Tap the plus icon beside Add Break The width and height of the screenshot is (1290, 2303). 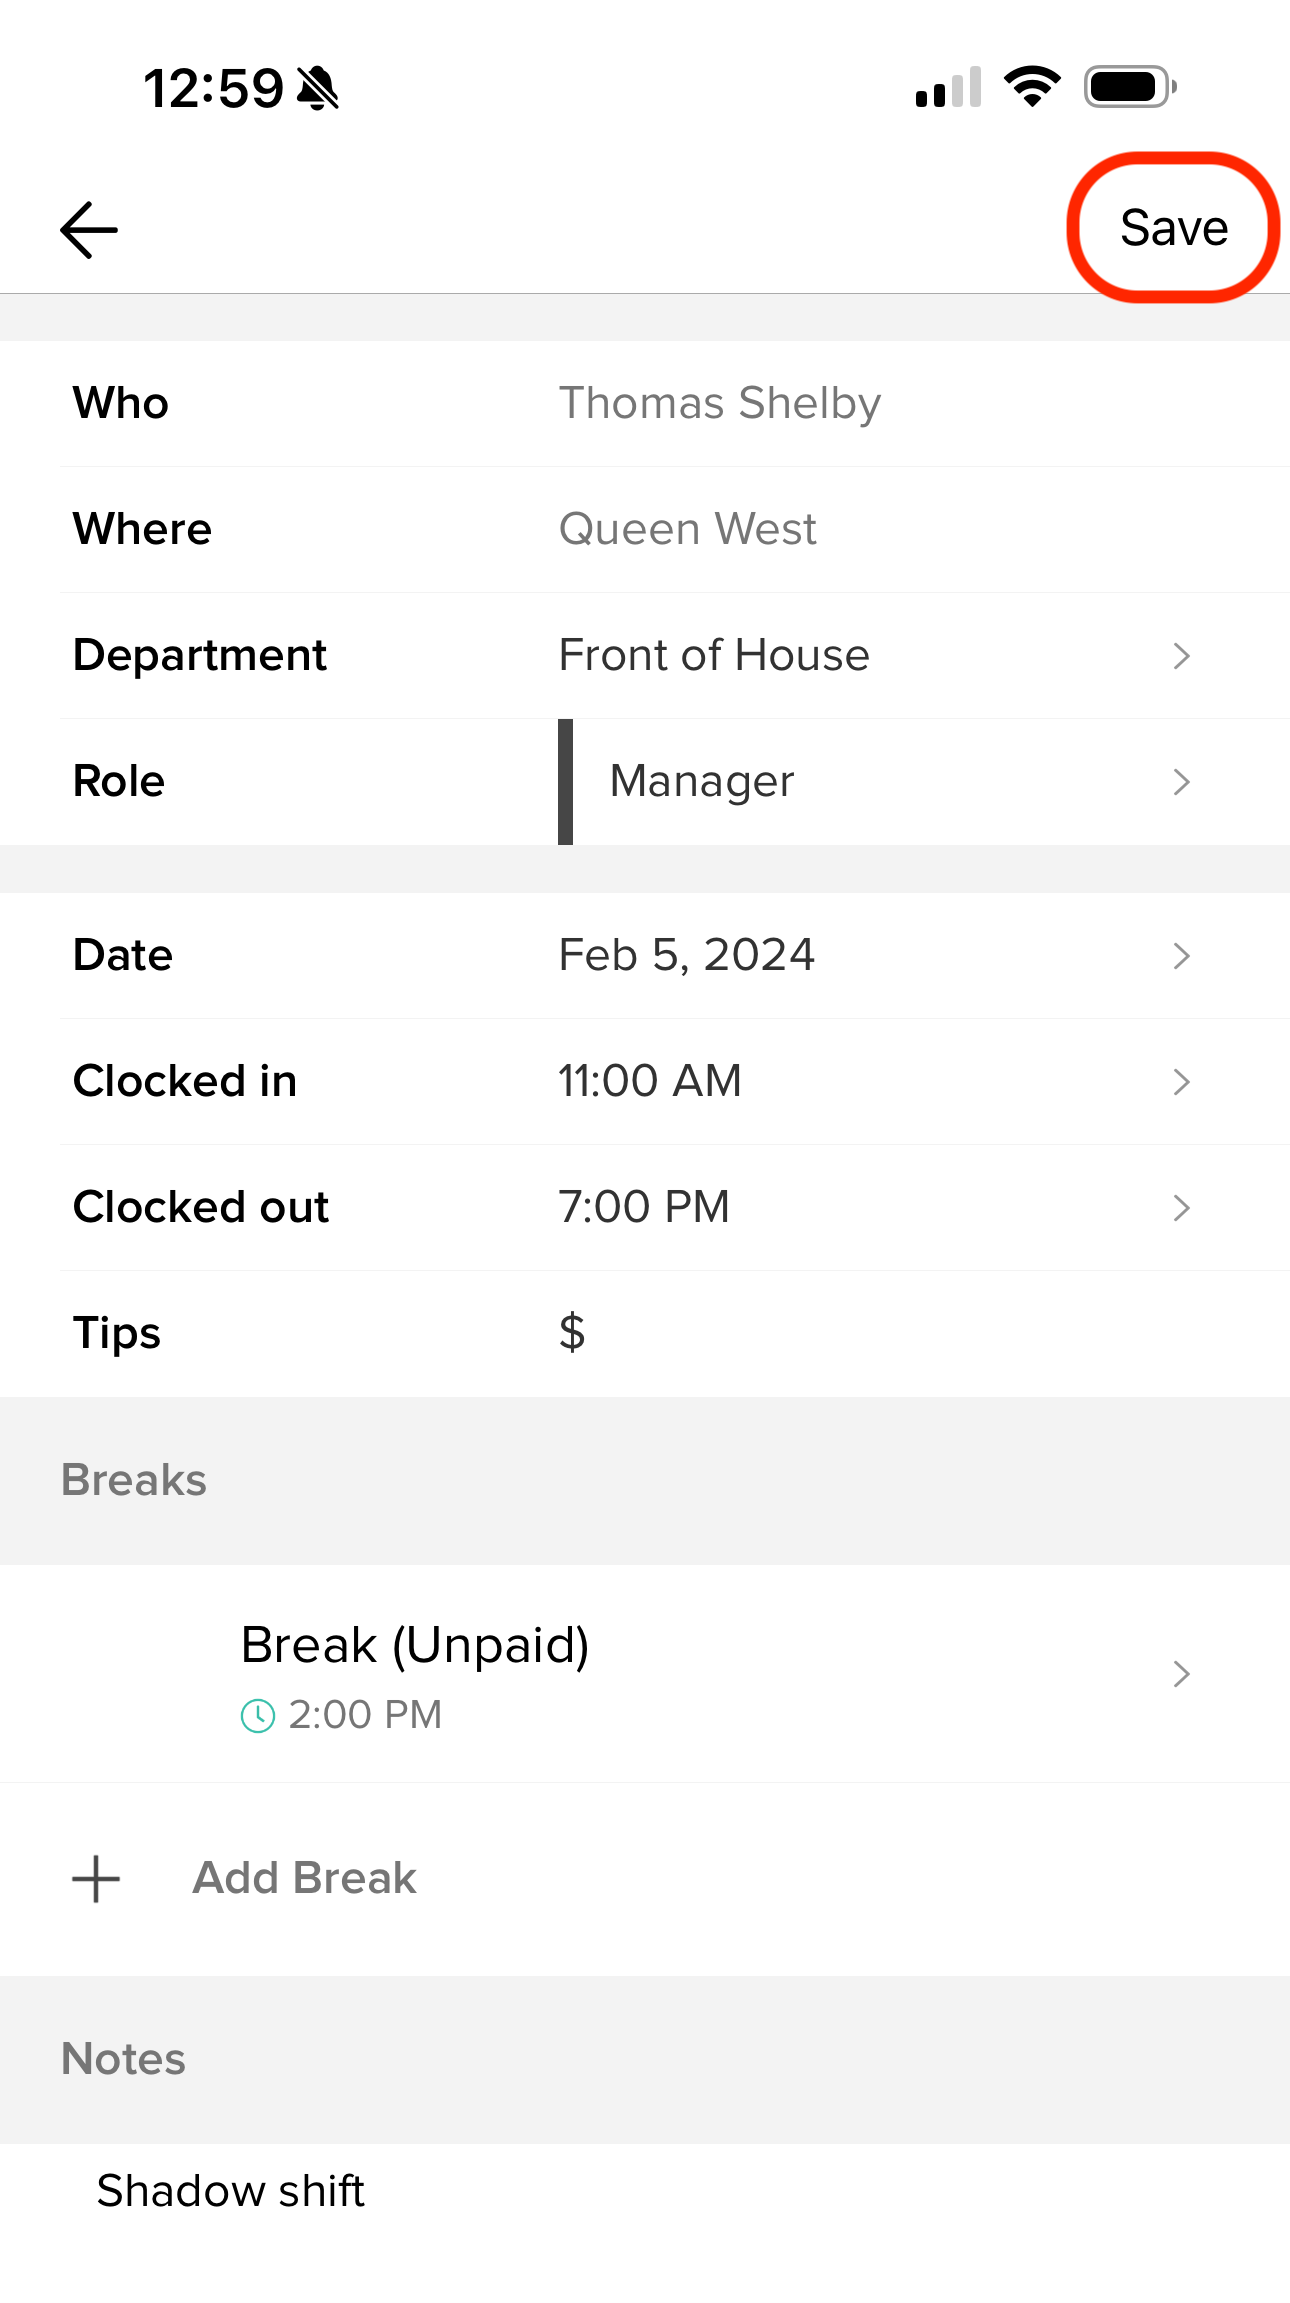click(96, 1879)
